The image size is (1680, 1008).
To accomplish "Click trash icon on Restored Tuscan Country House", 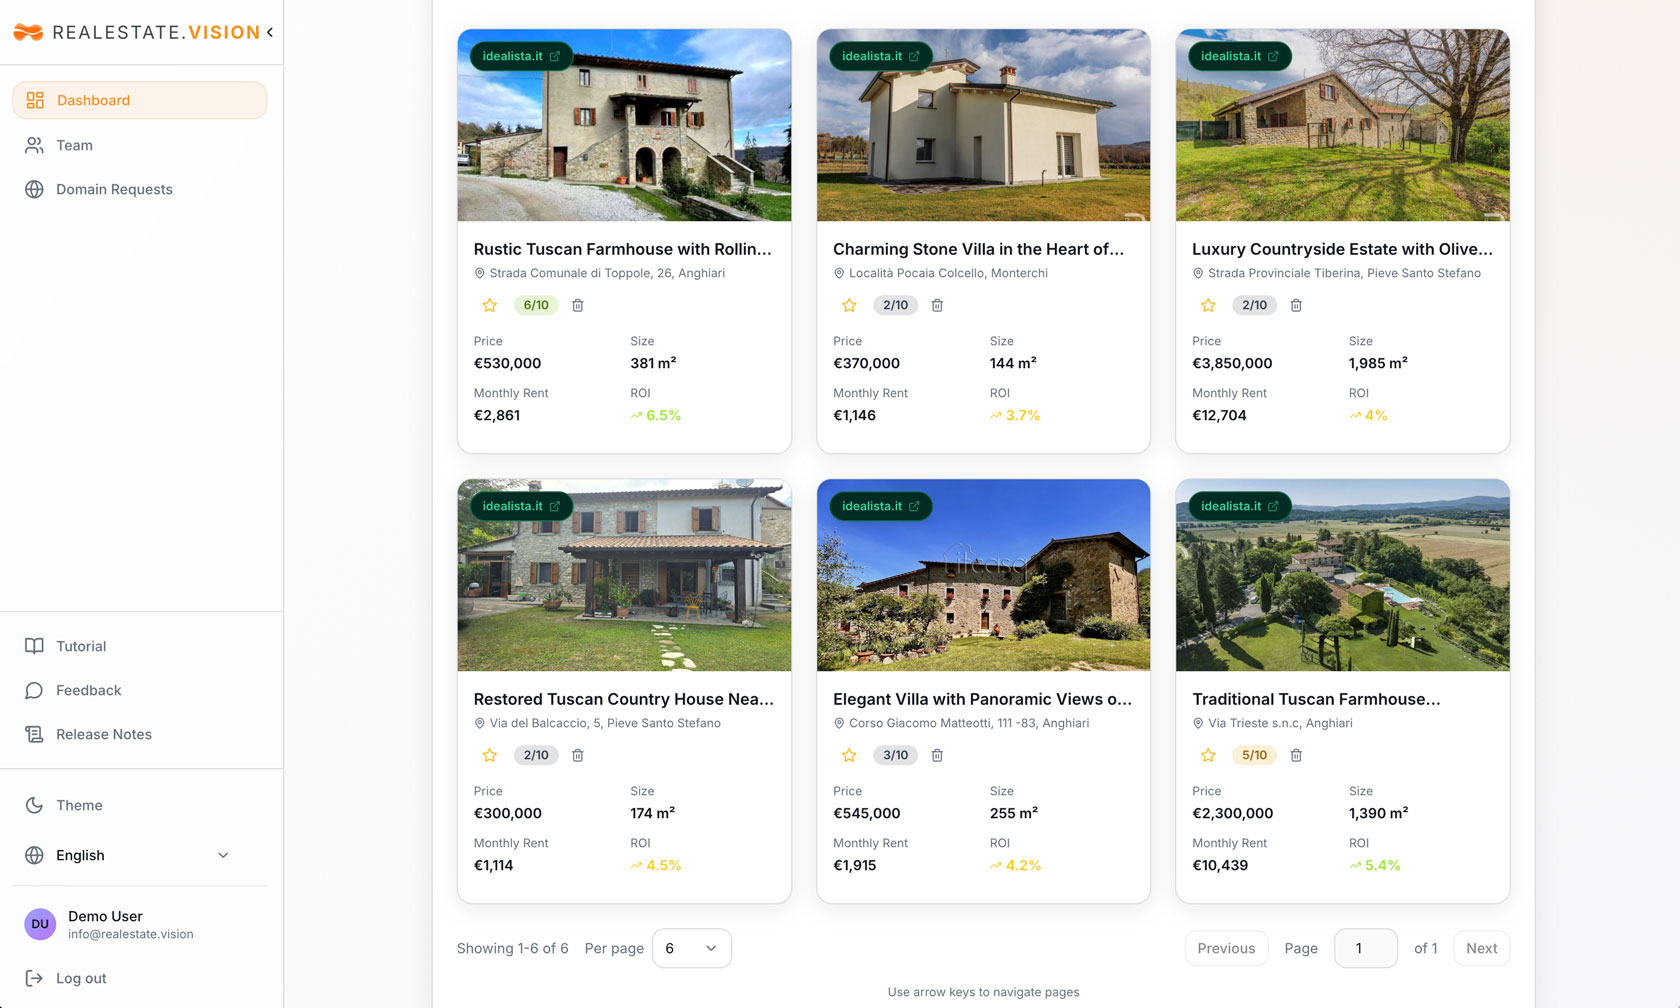I will (x=578, y=755).
